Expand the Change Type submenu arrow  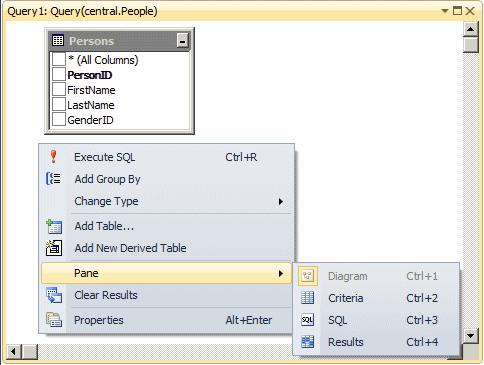coord(281,201)
